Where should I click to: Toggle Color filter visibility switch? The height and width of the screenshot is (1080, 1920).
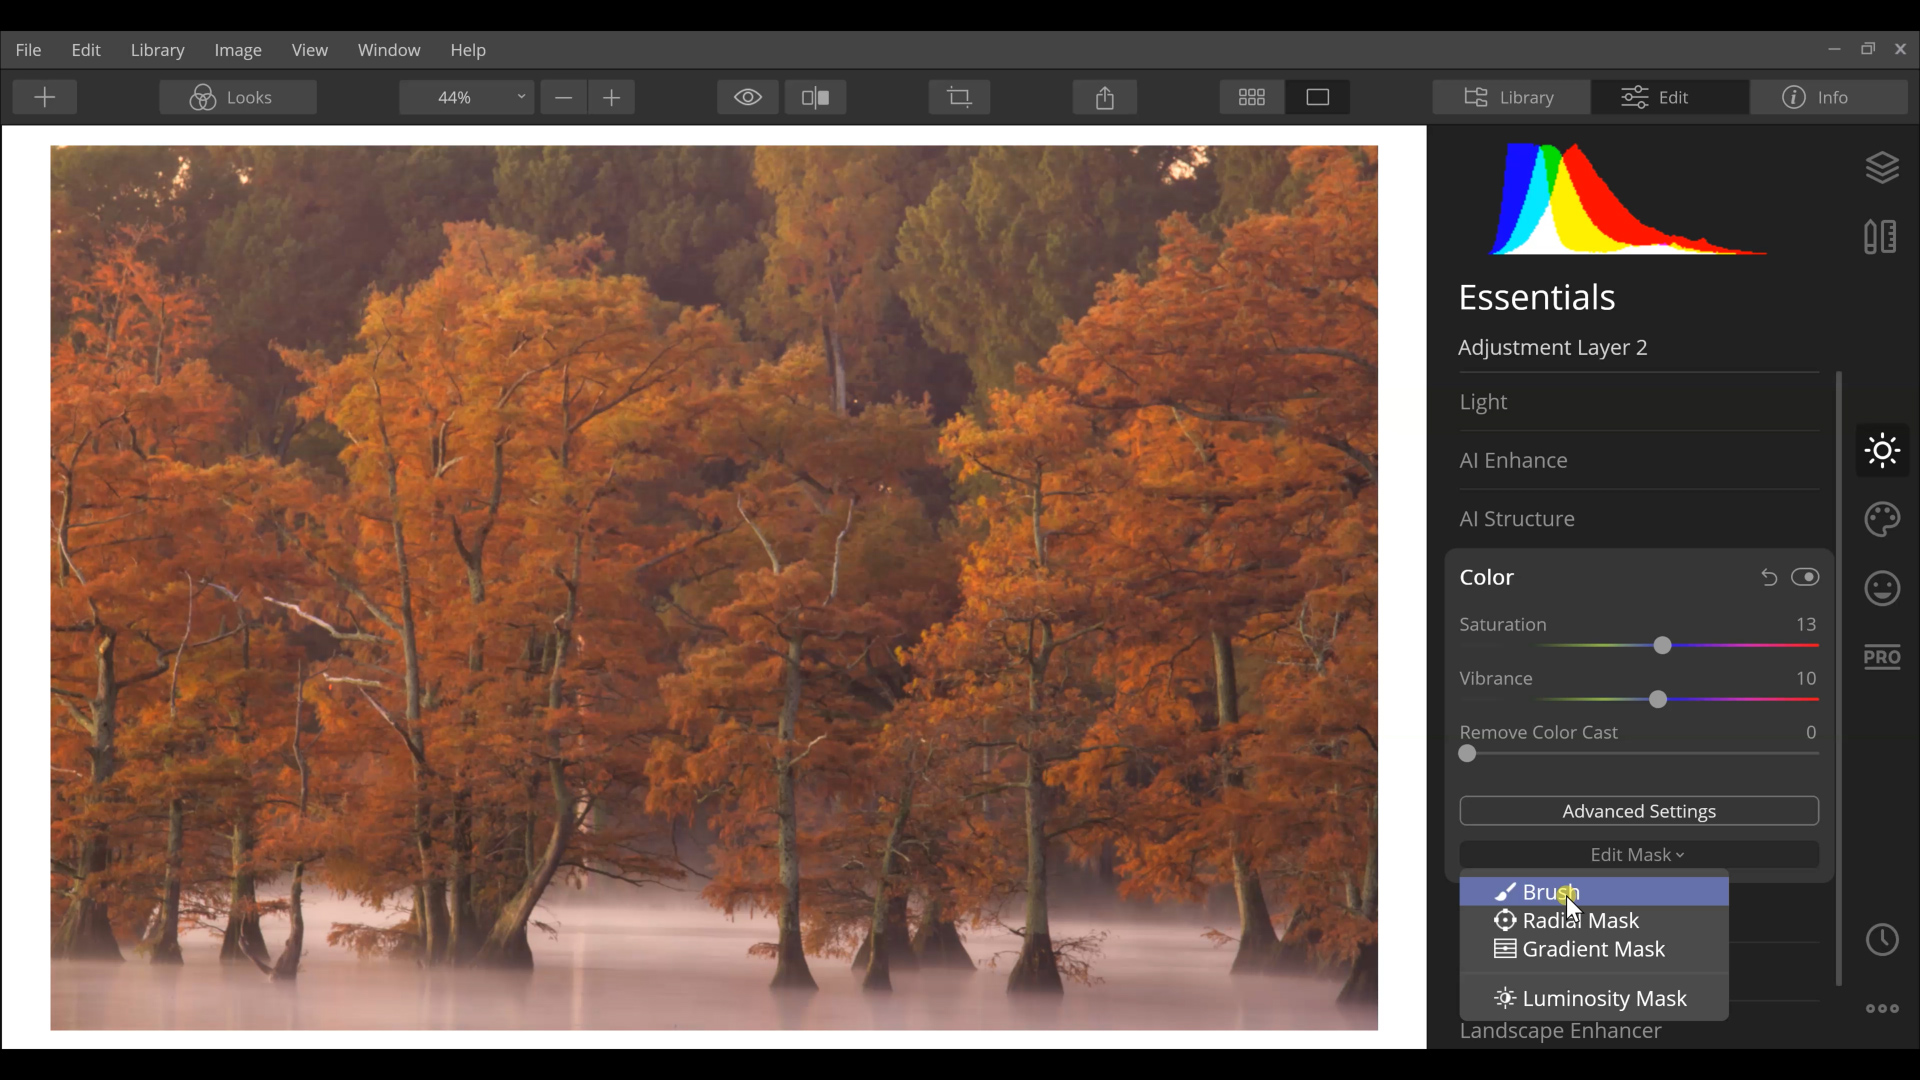[x=1805, y=577]
